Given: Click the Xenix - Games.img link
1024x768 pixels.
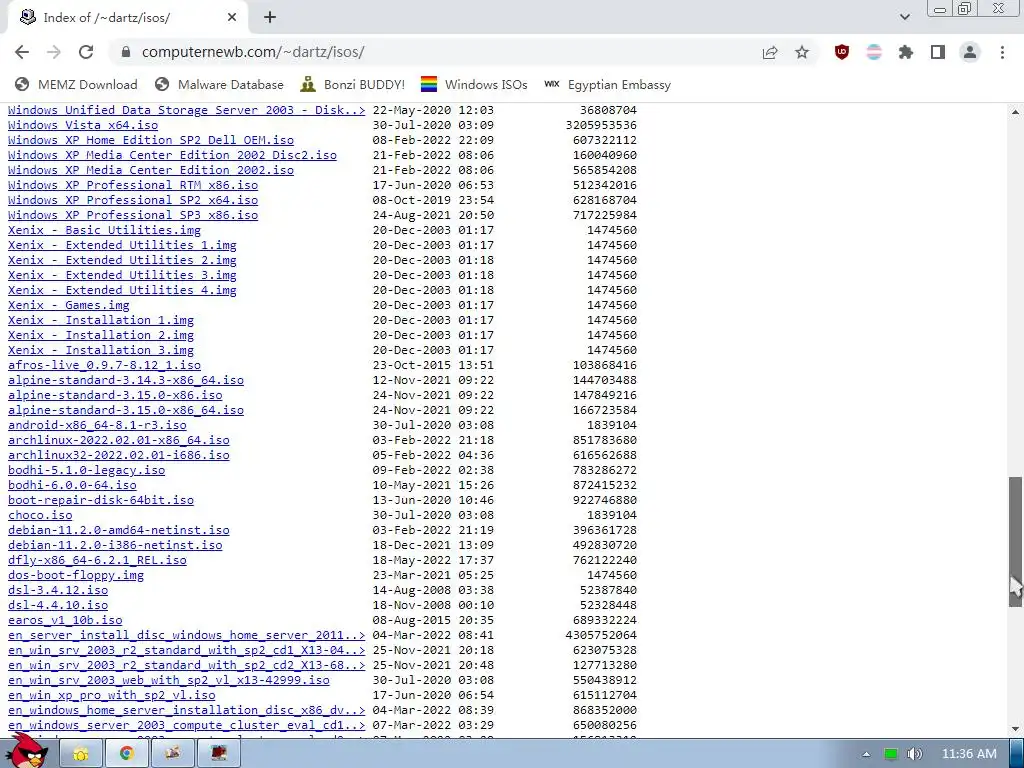Looking at the screenshot, I should [69, 305].
